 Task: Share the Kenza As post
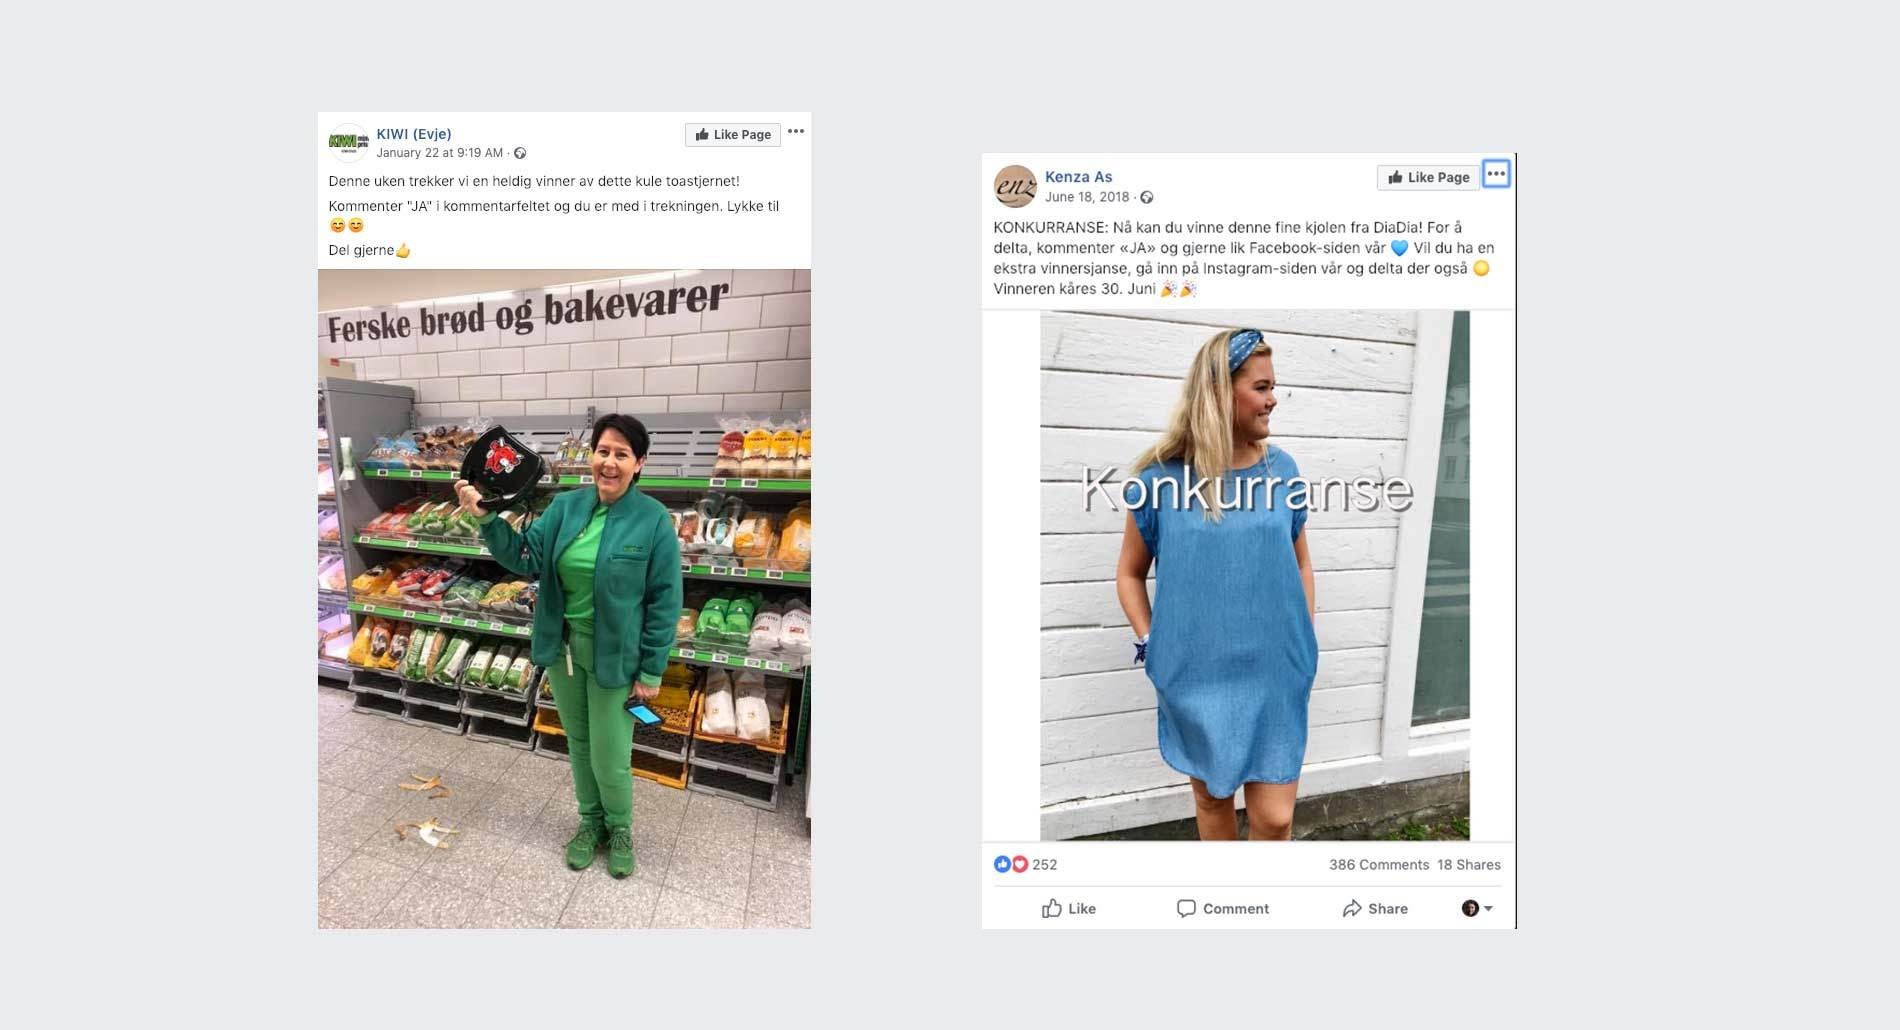(1375, 908)
